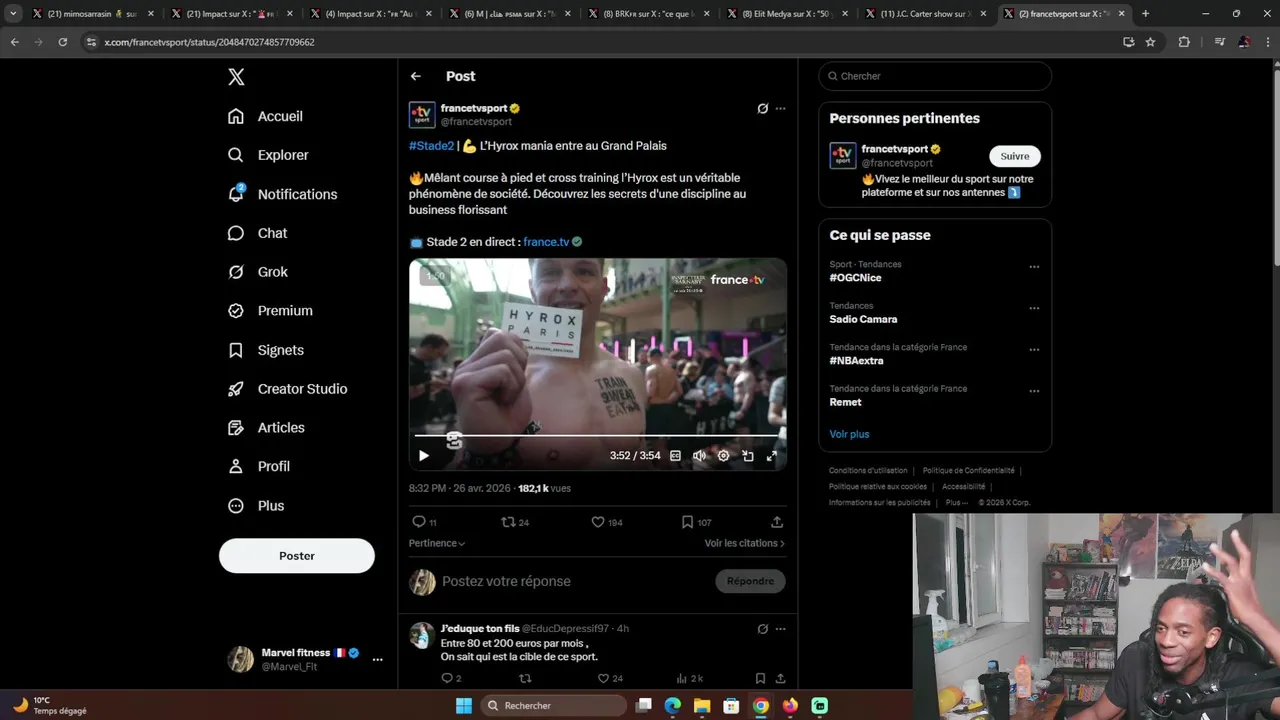Open more options for #NBAextra trend
This screenshot has width=1280, height=720.
(x=1034, y=350)
